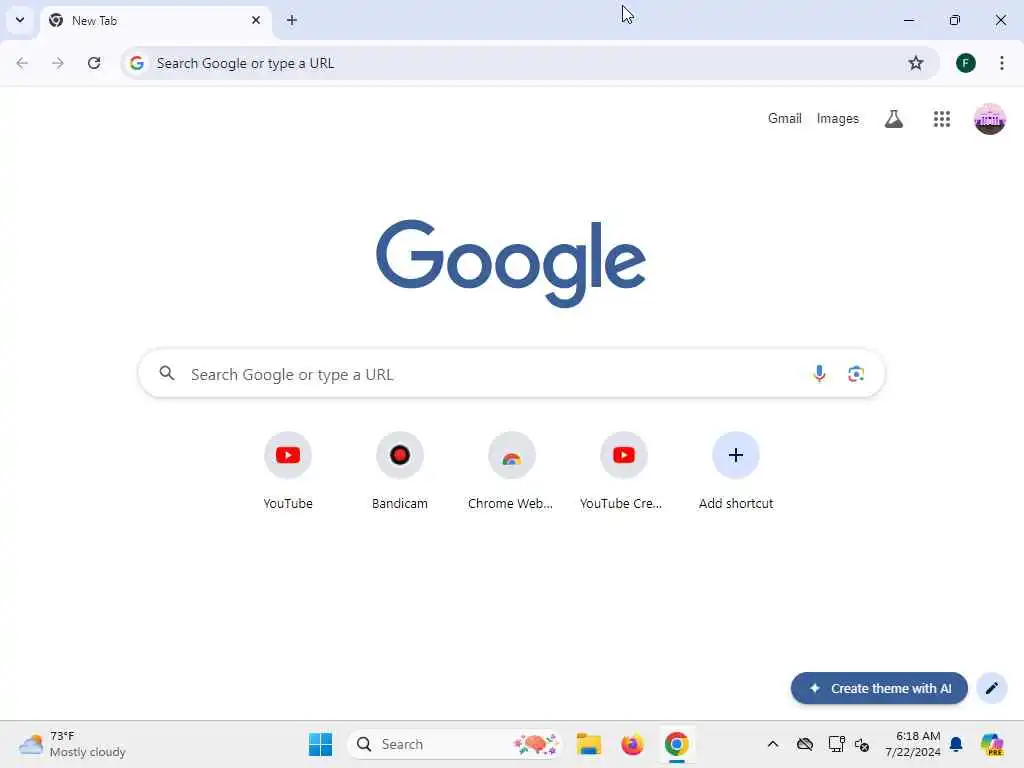Expand hidden system tray icons
Viewport: 1024px width, 768px height.
[773, 744]
